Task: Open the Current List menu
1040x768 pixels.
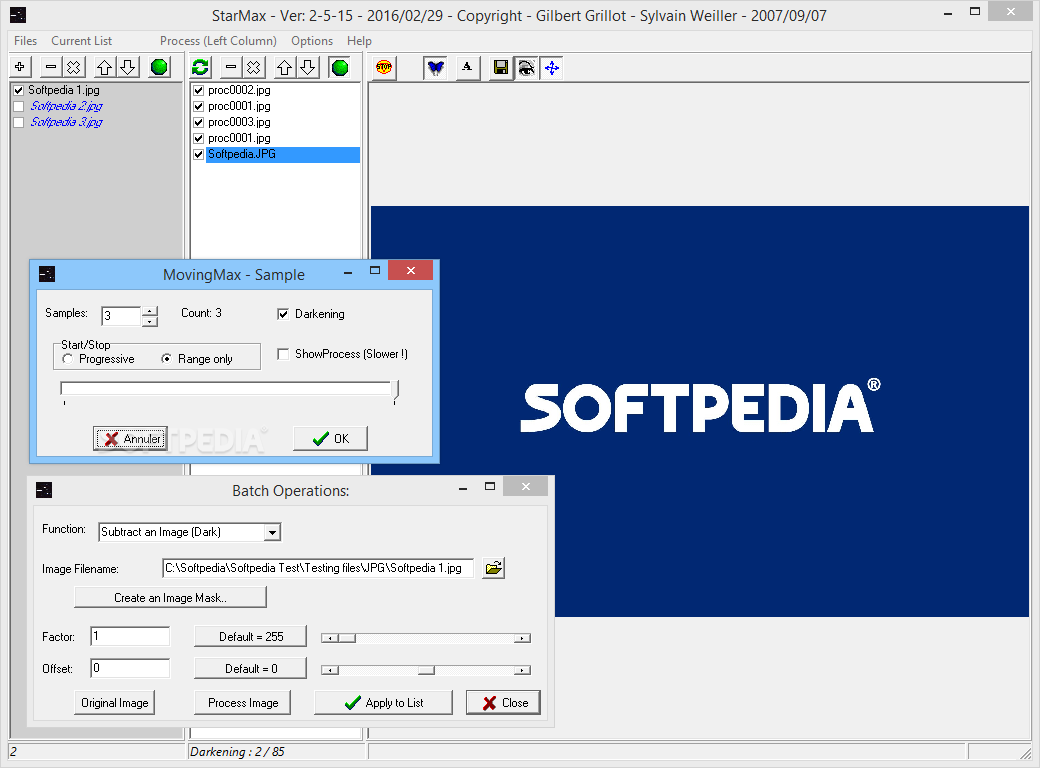Action: (82, 41)
